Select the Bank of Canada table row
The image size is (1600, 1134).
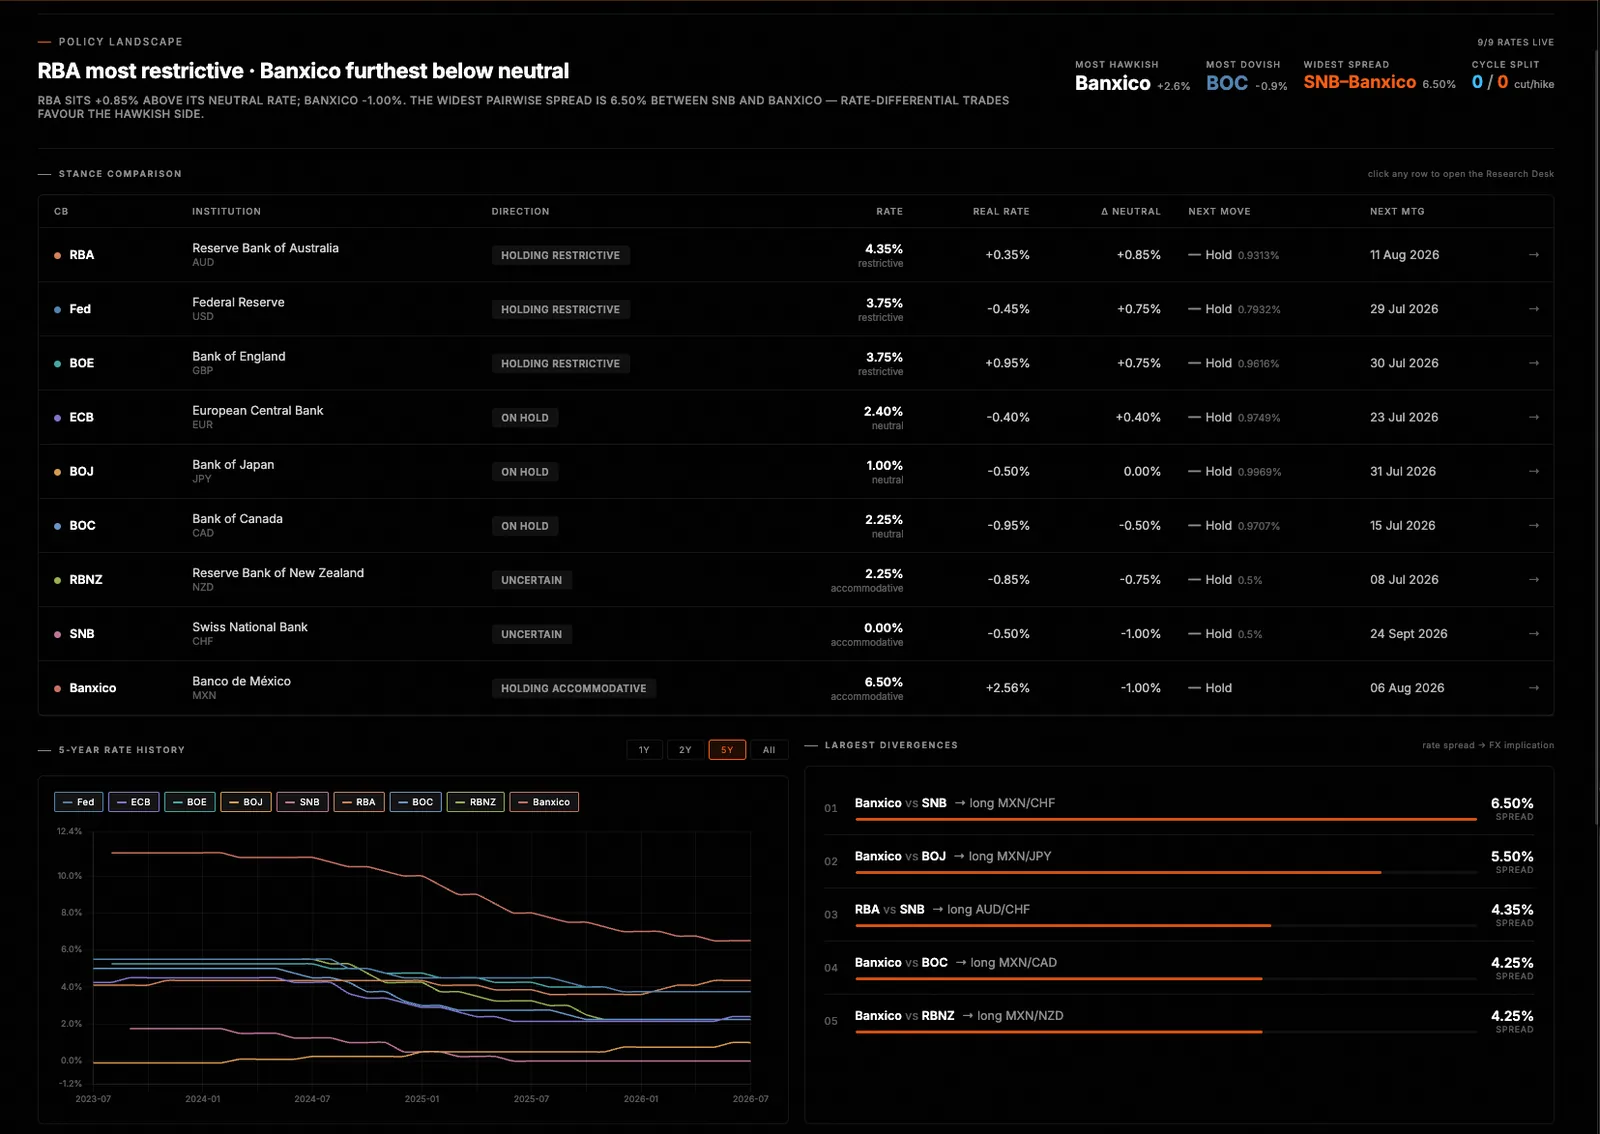pos(796,526)
